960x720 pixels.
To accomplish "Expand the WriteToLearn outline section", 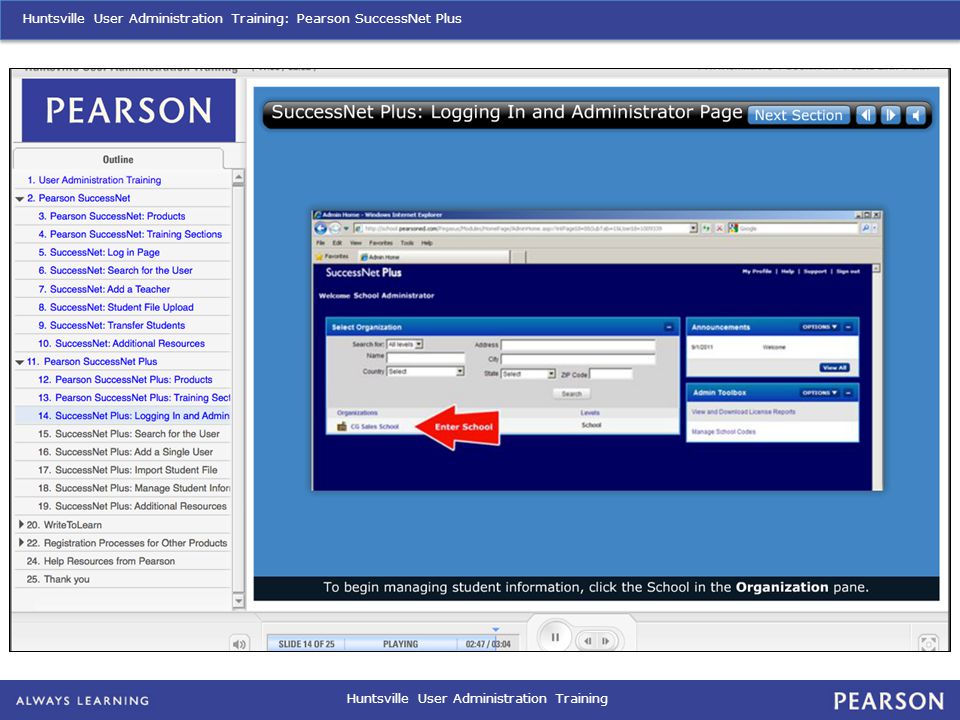I will point(21,524).
